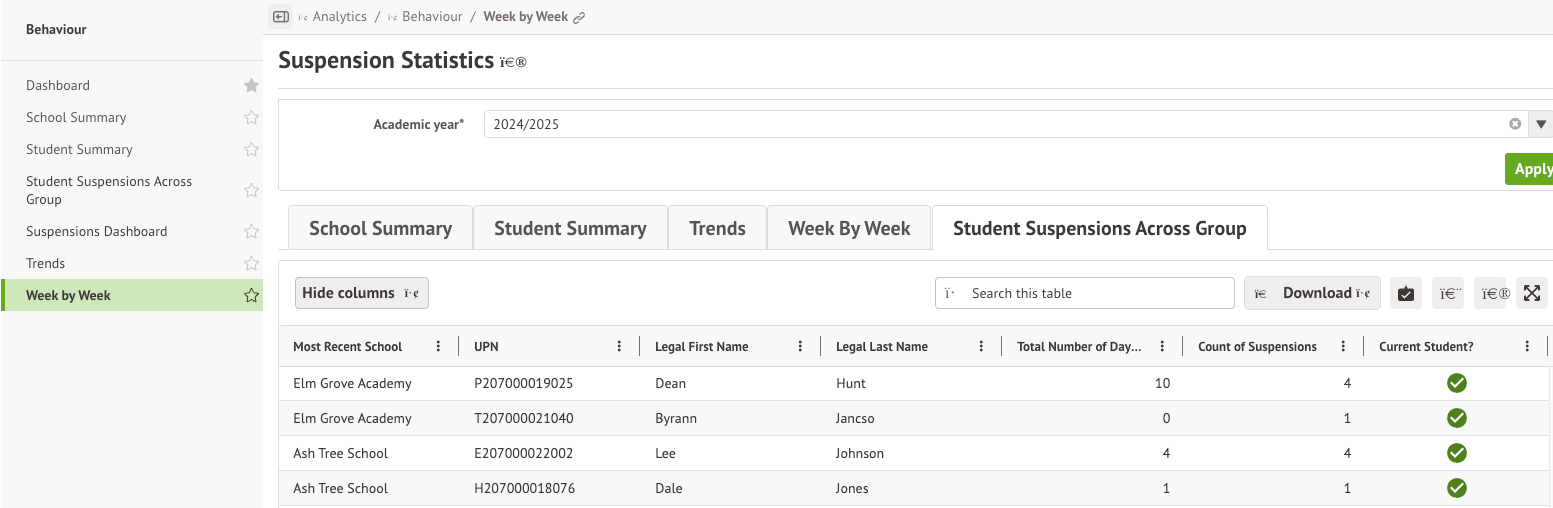Image resolution: width=1553 pixels, height=508 pixels.
Task: Copy page link icon beside Week by Week
Action: pos(579,17)
